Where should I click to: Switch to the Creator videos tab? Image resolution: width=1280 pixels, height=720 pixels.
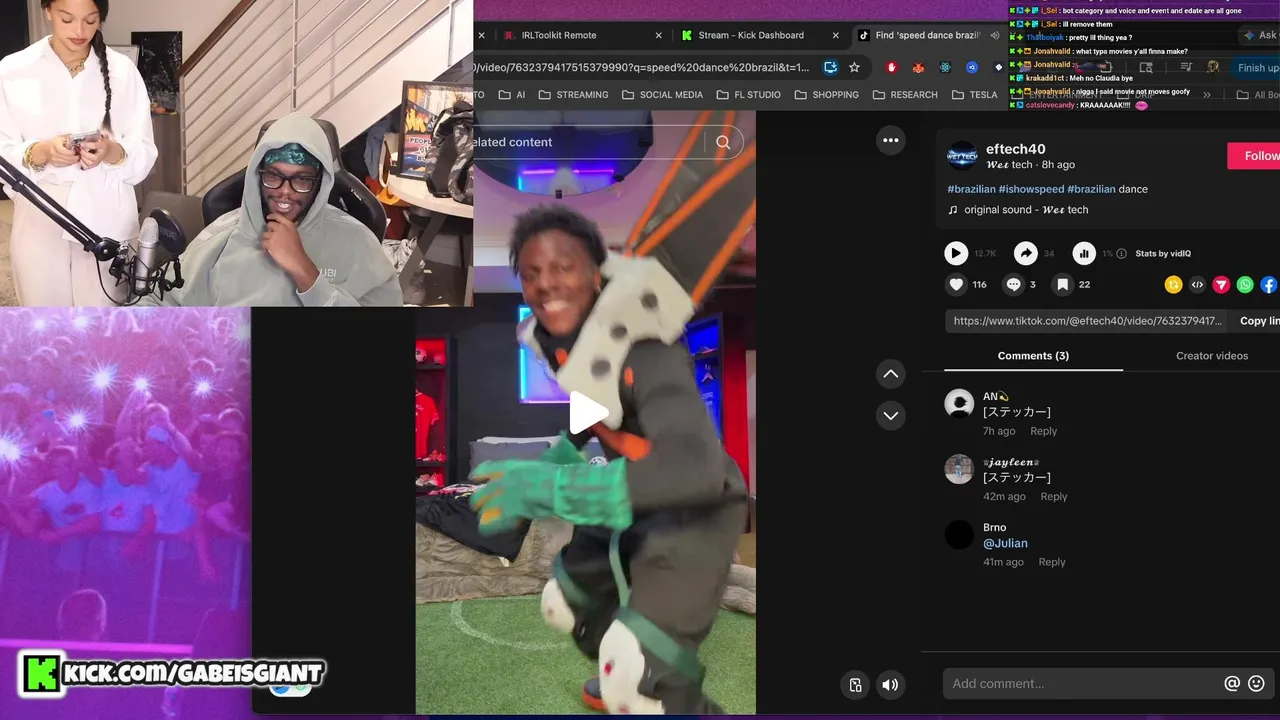[x=1212, y=356]
